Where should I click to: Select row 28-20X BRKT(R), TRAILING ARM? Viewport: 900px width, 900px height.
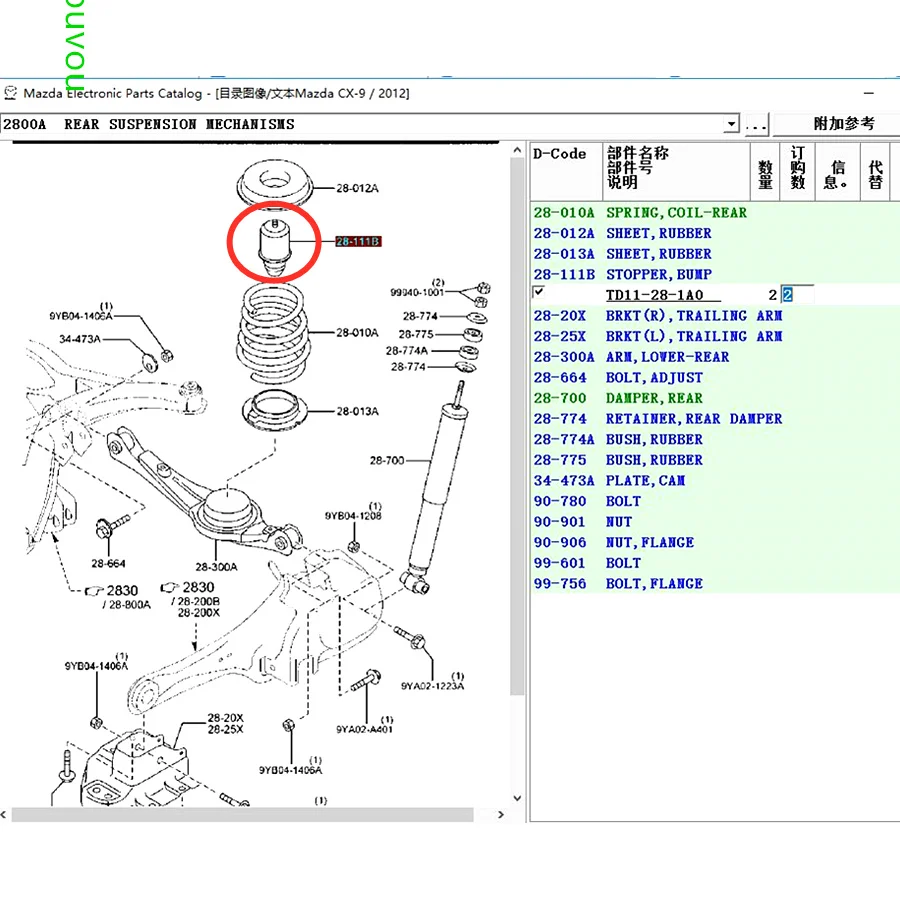(715, 316)
